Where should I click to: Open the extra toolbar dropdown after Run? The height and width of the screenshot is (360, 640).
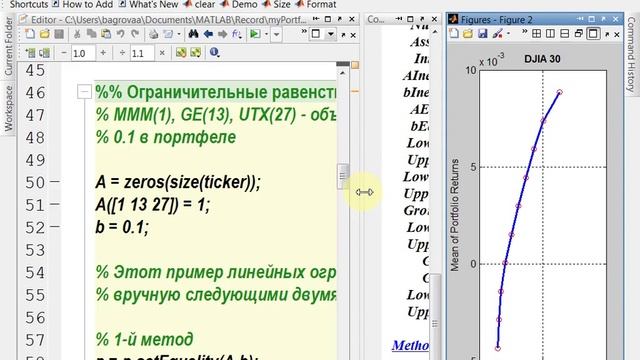(x=276, y=35)
